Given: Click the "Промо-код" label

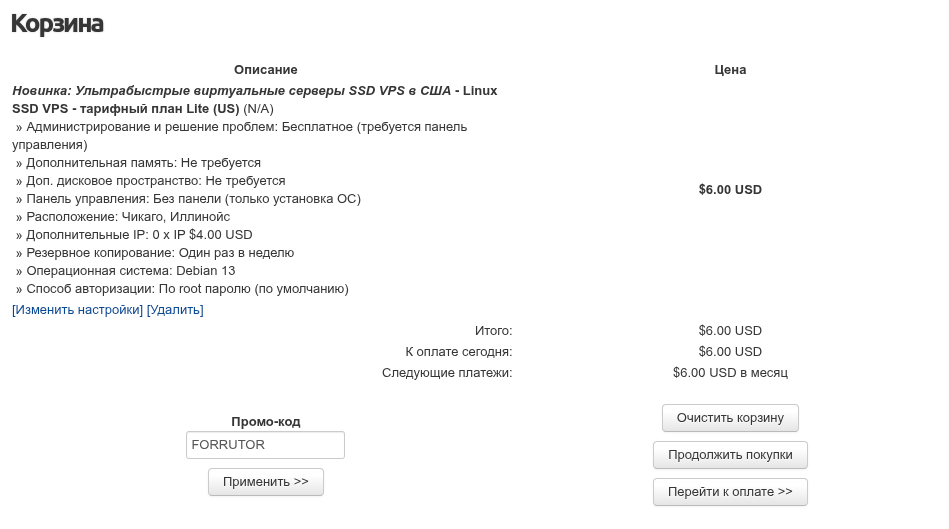Looking at the screenshot, I should (265, 422).
